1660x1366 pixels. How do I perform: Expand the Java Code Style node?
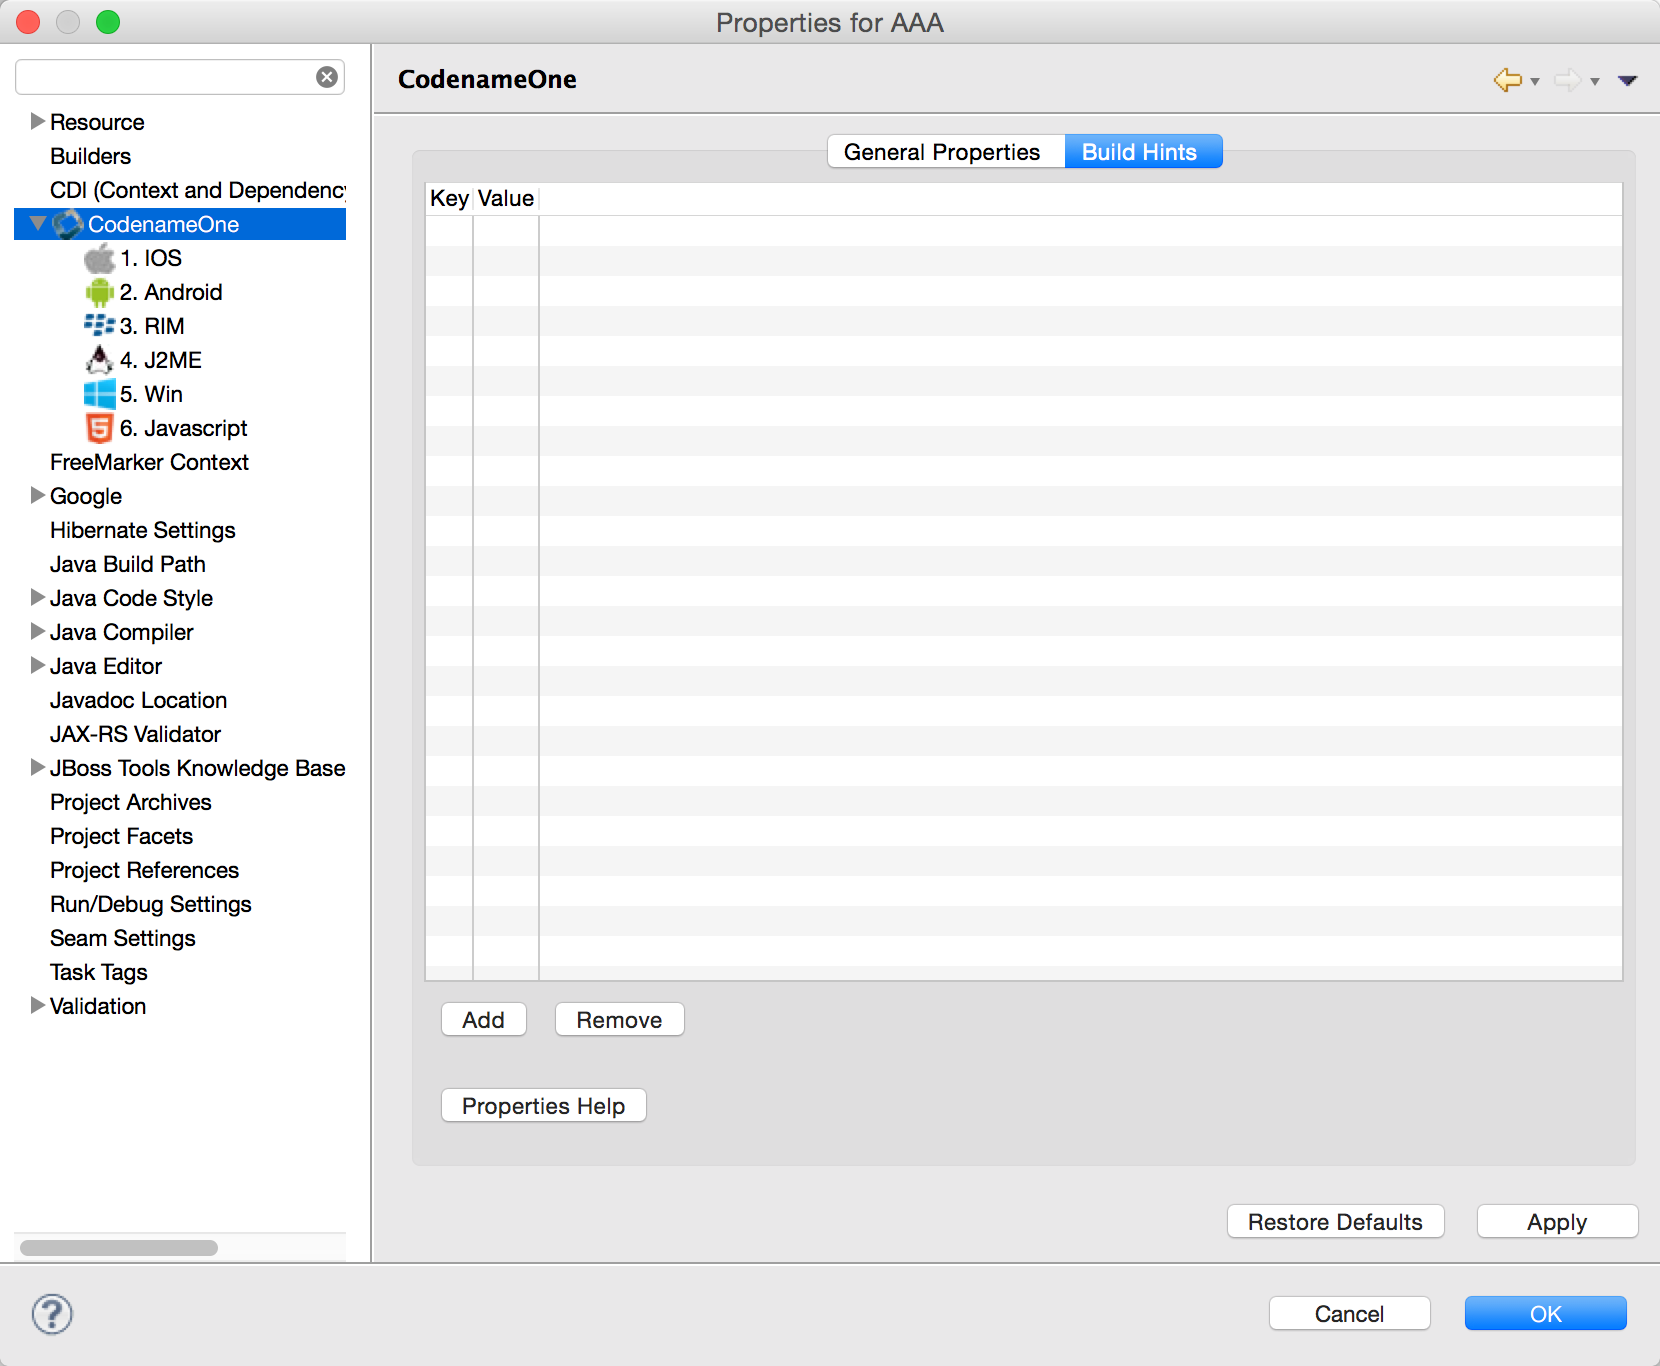(x=38, y=597)
